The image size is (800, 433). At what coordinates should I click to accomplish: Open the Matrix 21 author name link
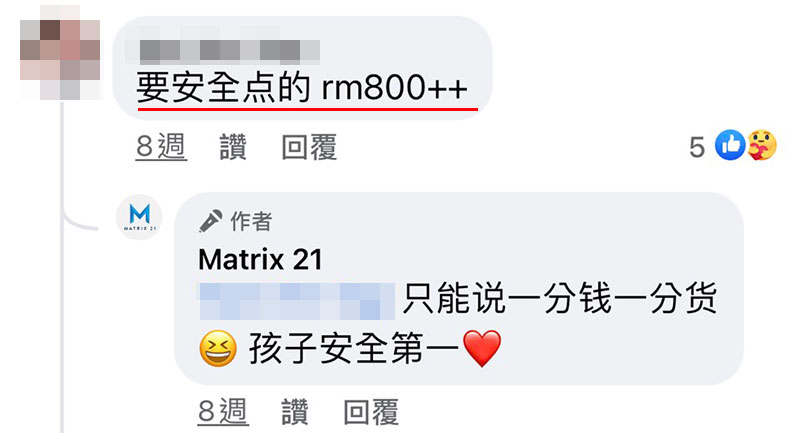point(260,260)
